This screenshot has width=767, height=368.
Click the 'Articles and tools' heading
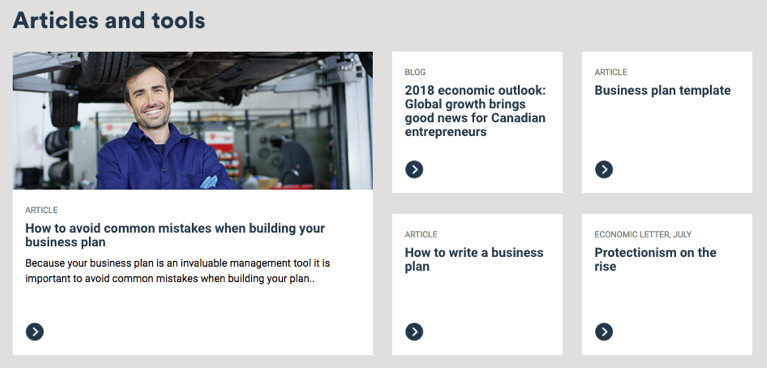(109, 20)
